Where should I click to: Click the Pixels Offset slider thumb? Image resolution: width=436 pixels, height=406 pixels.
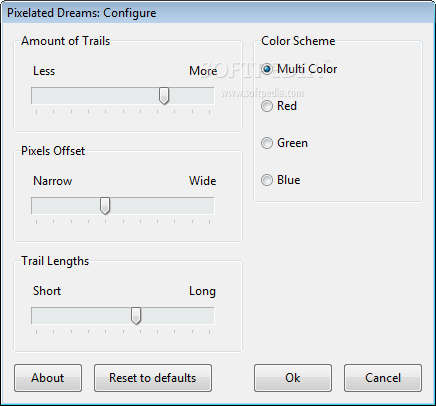(105, 206)
